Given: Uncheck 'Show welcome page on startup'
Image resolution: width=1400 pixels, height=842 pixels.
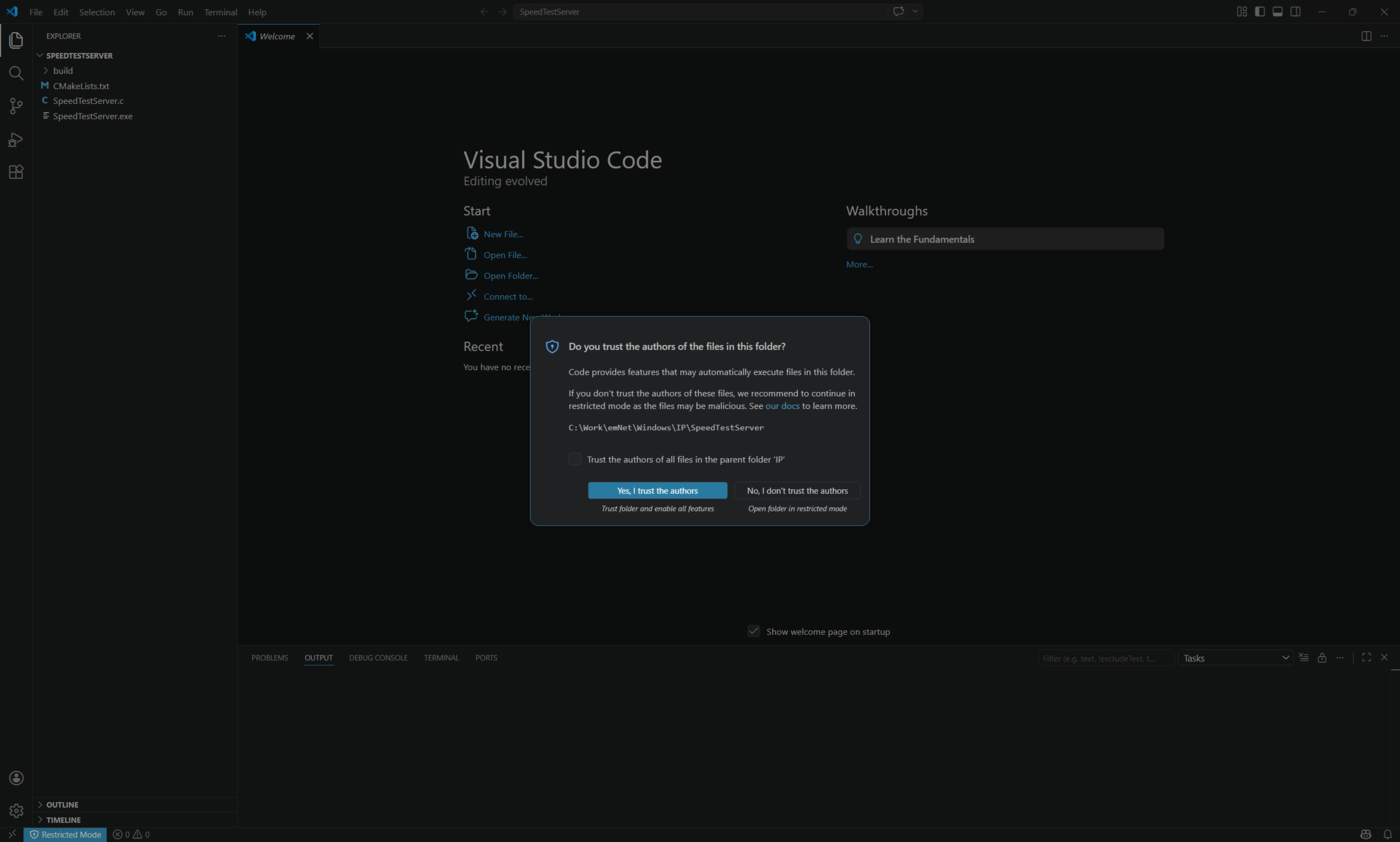Looking at the screenshot, I should (x=754, y=631).
